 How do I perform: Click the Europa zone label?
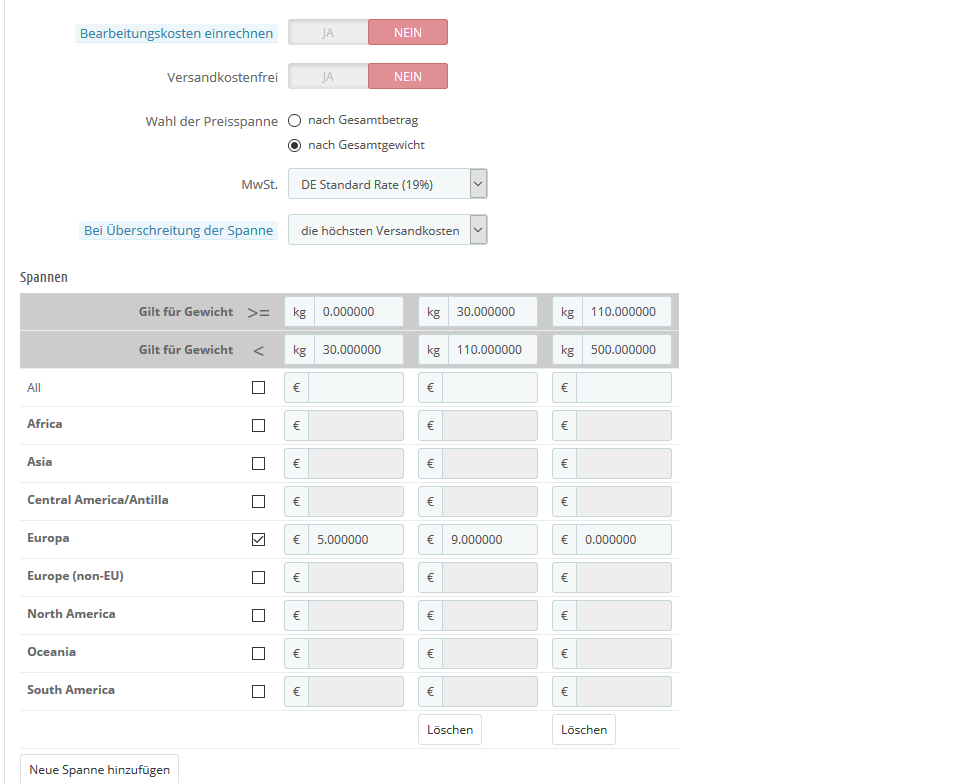coord(48,538)
